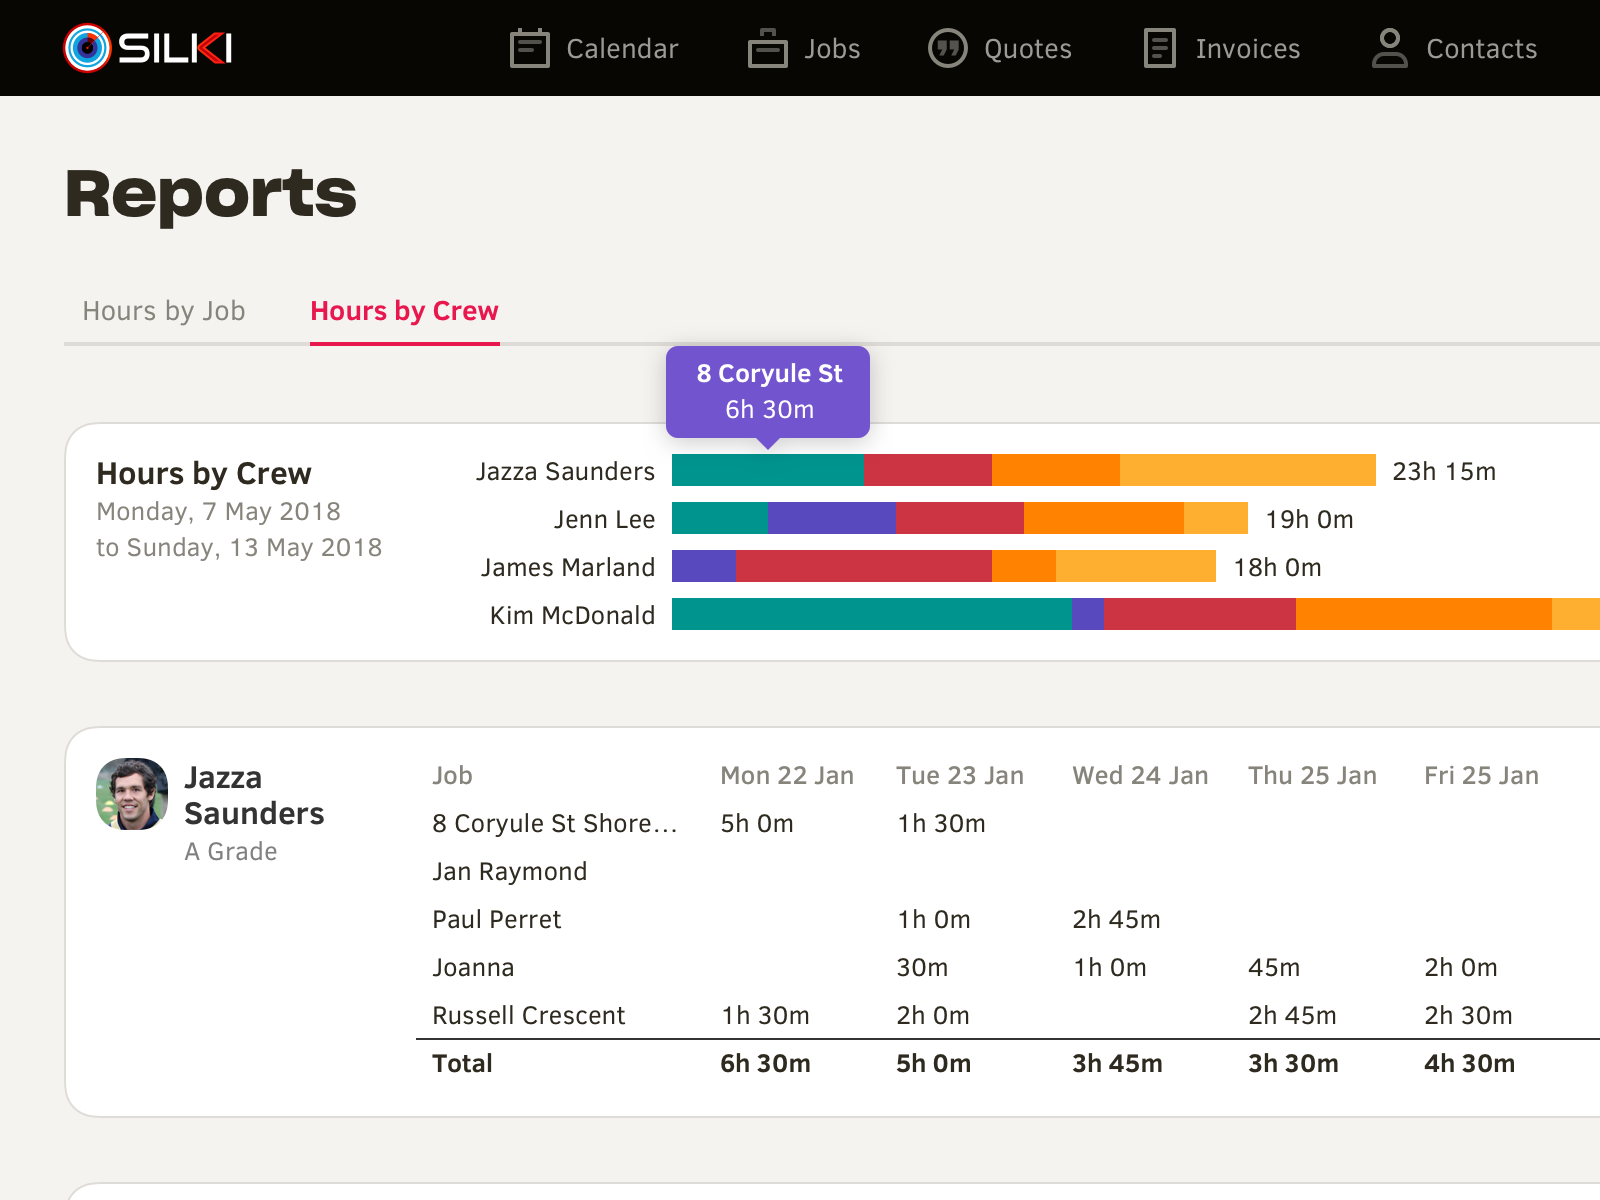Select the Hours by Crew tab
This screenshot has height=1200, width=1600.
pos(404,311)
